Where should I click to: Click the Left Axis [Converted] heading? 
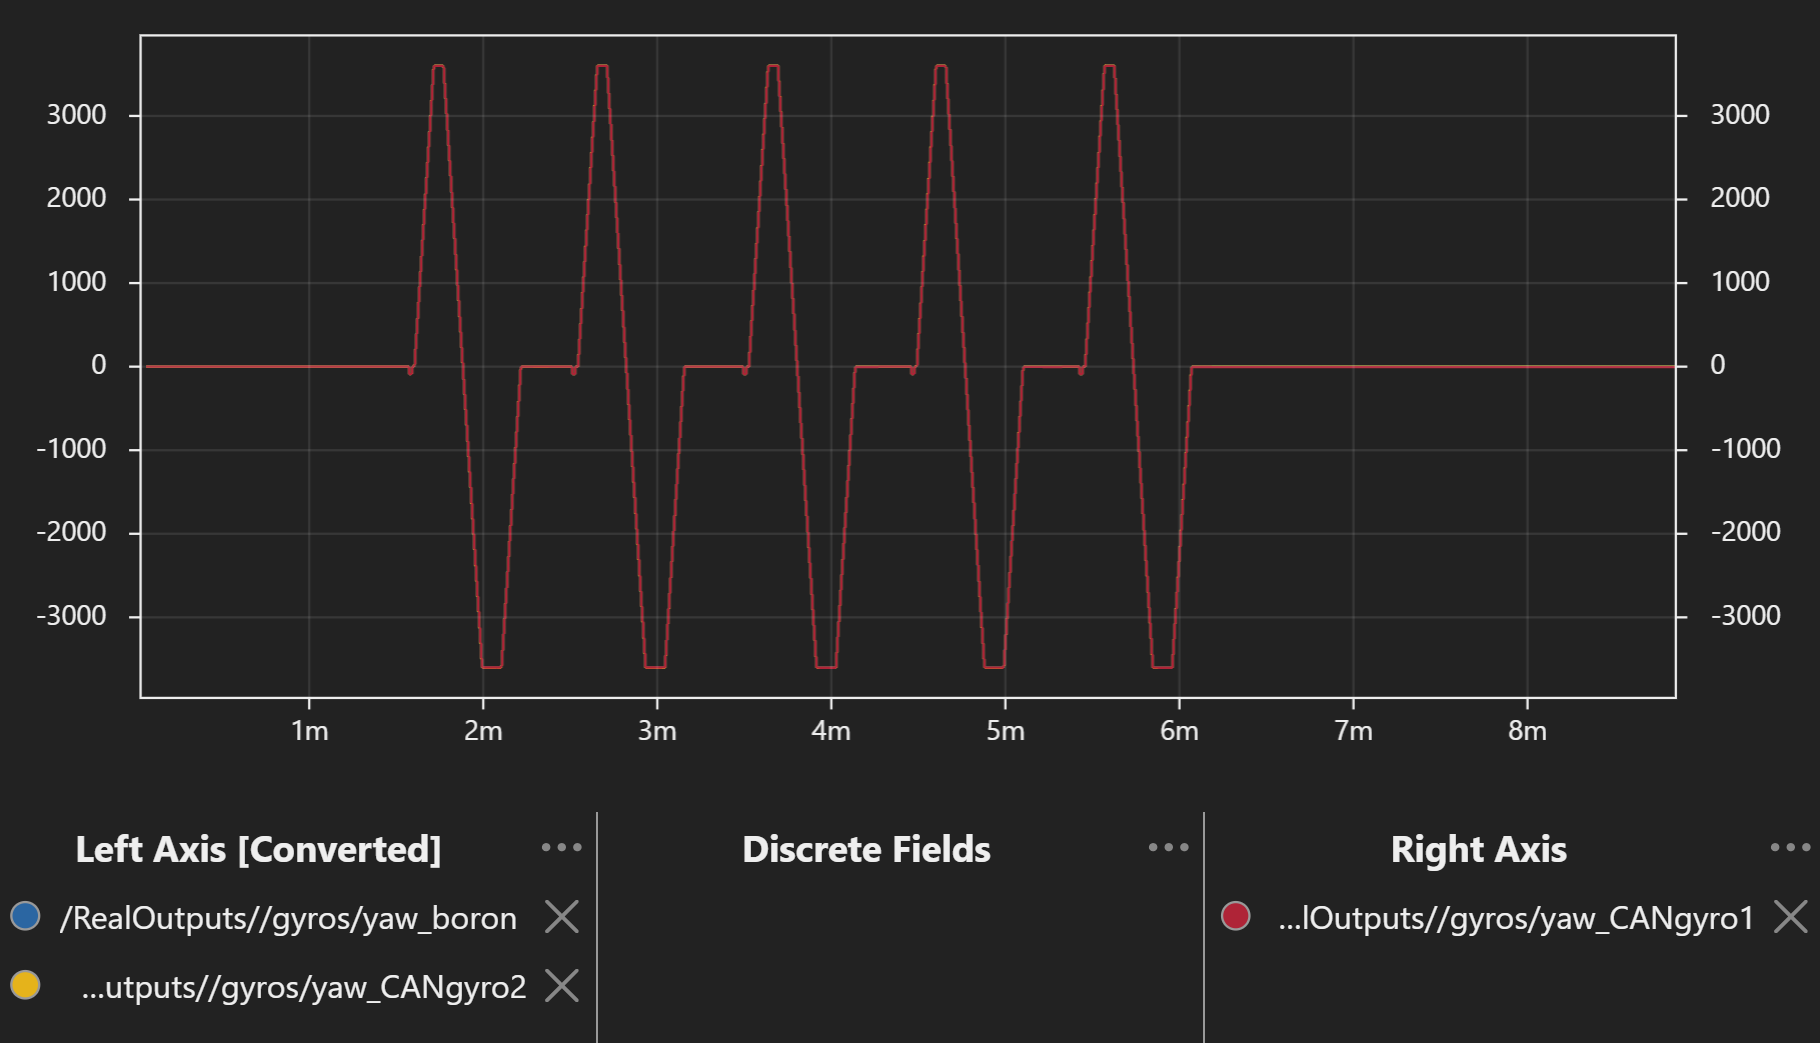tap(258, 850)
